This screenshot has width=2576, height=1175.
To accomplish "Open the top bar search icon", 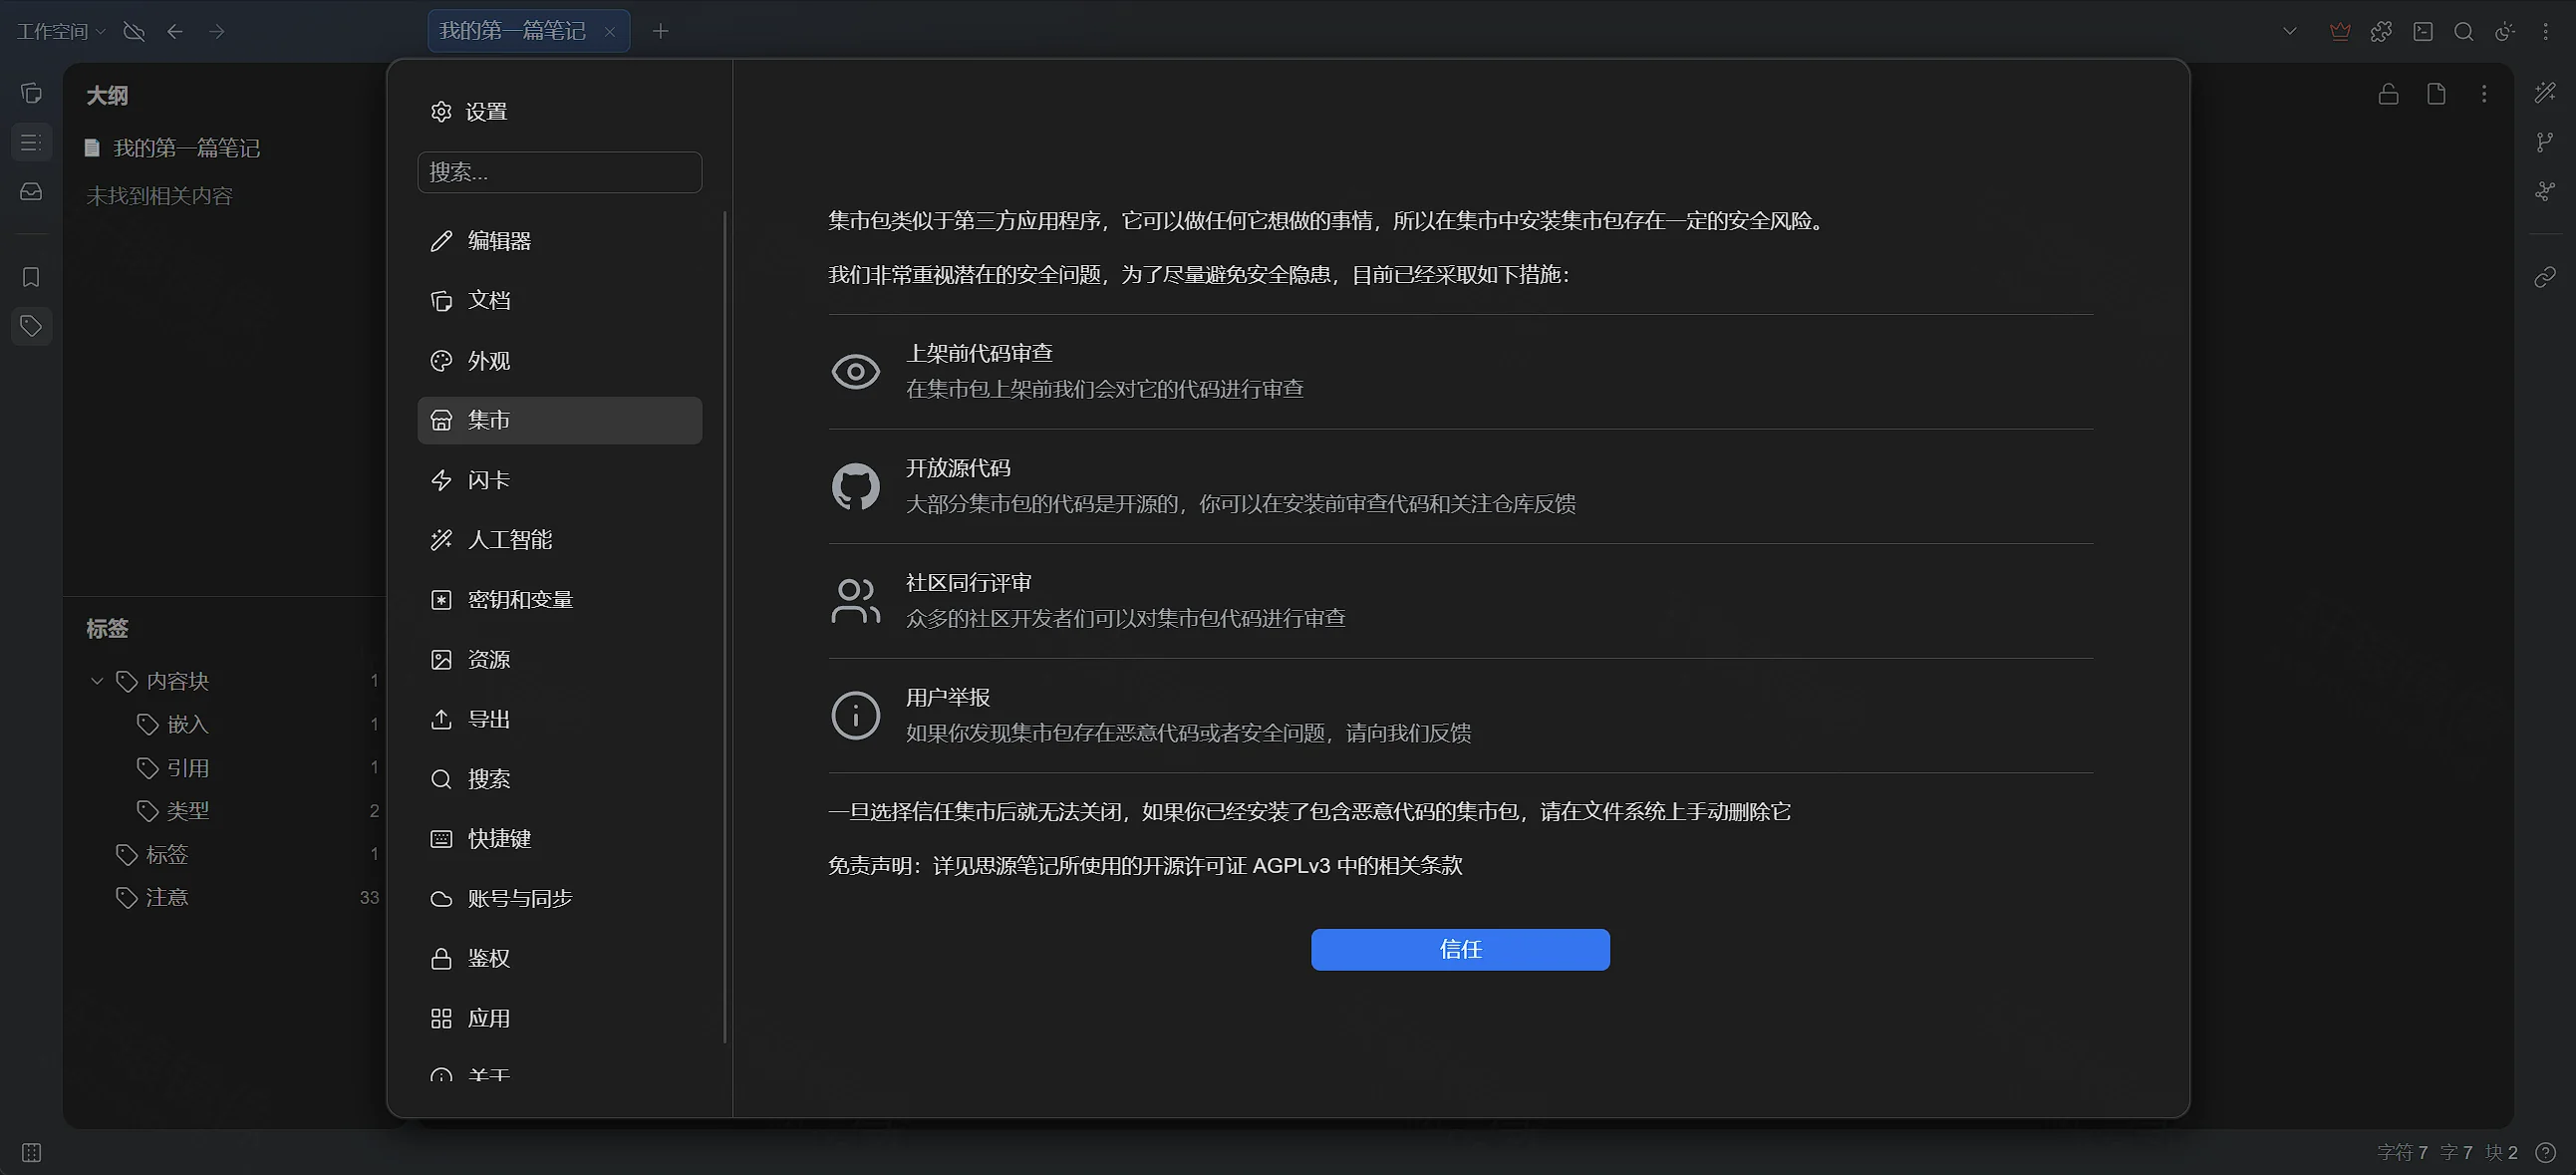I will (2464, 32).
